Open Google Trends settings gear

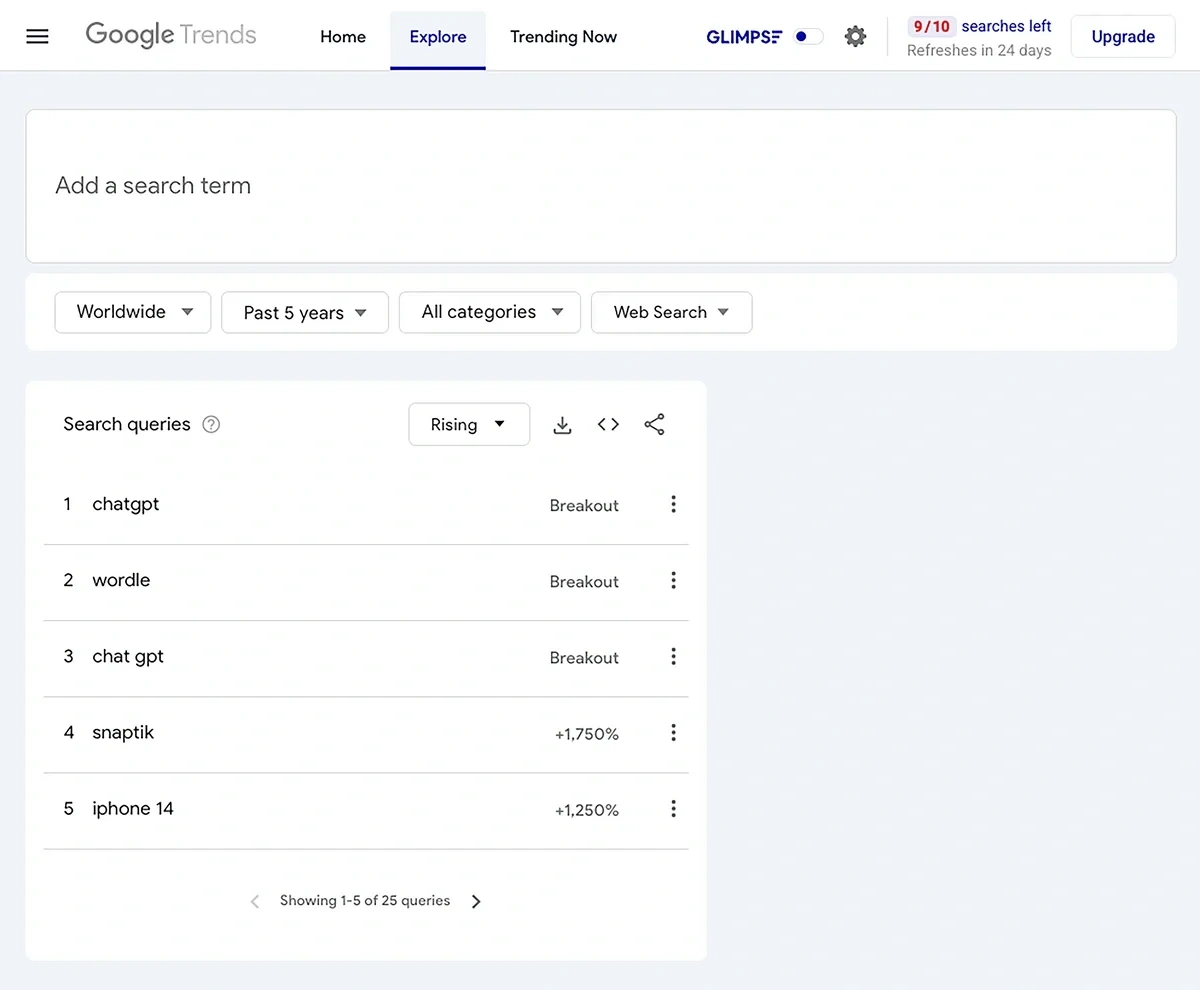[855, 36]
